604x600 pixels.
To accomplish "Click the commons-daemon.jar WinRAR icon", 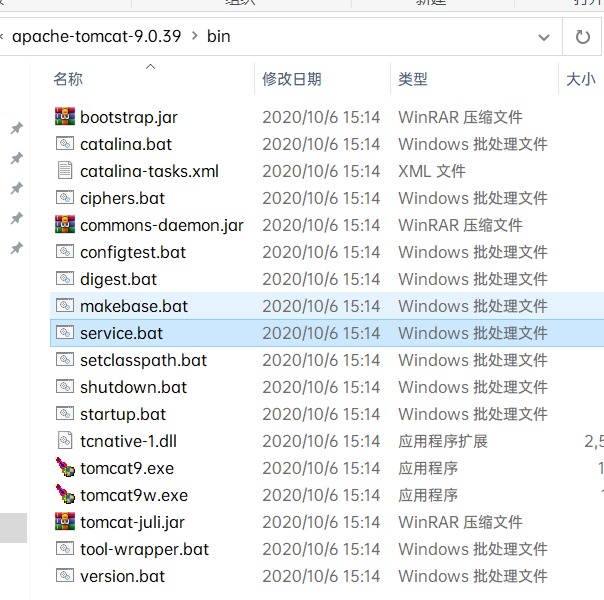I will pos(65,225).
